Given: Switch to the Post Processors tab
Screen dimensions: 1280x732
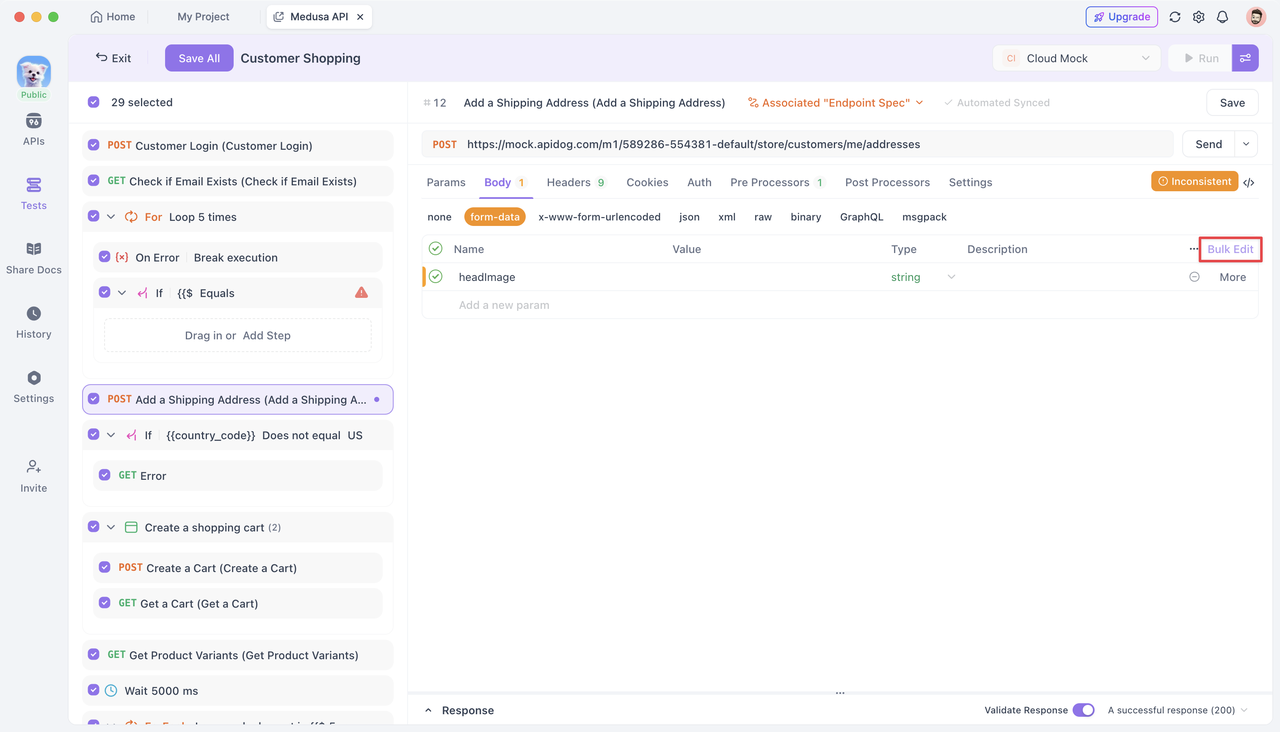Looking at the screenshot, I should click(x=887, y=182).
